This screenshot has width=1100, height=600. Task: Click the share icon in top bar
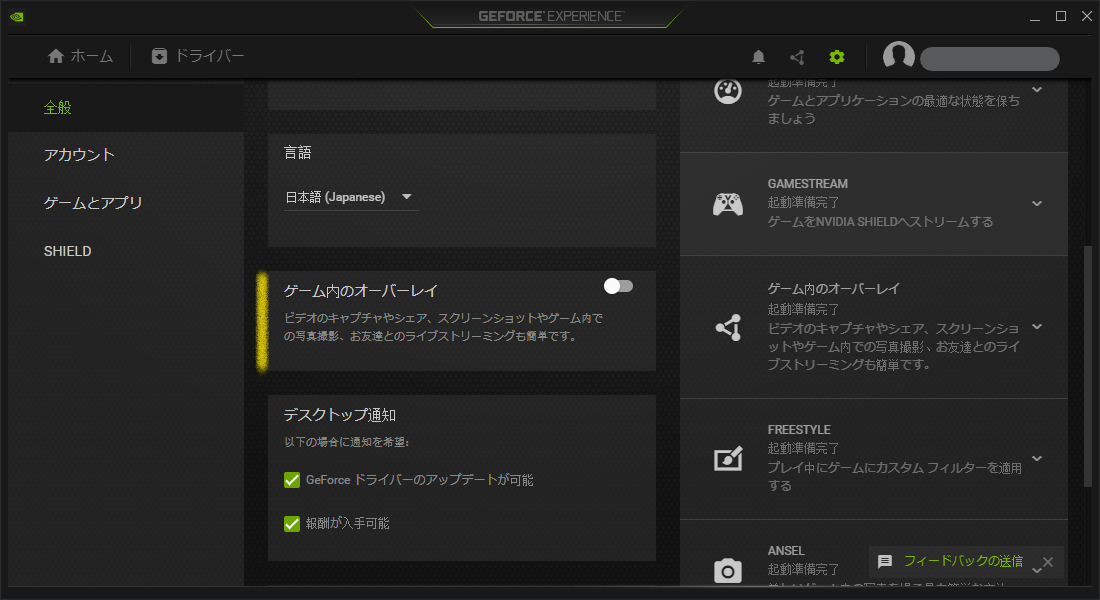coord(797,57)
